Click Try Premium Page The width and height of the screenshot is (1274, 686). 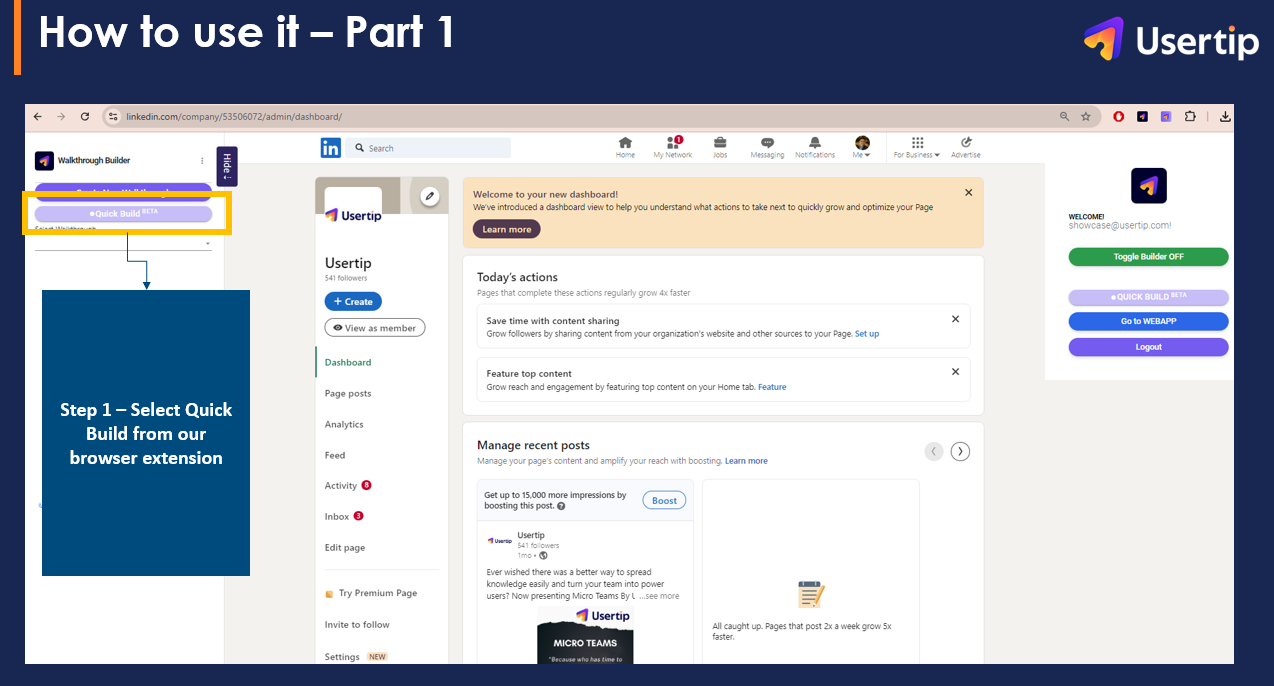[x=371, y=593]
